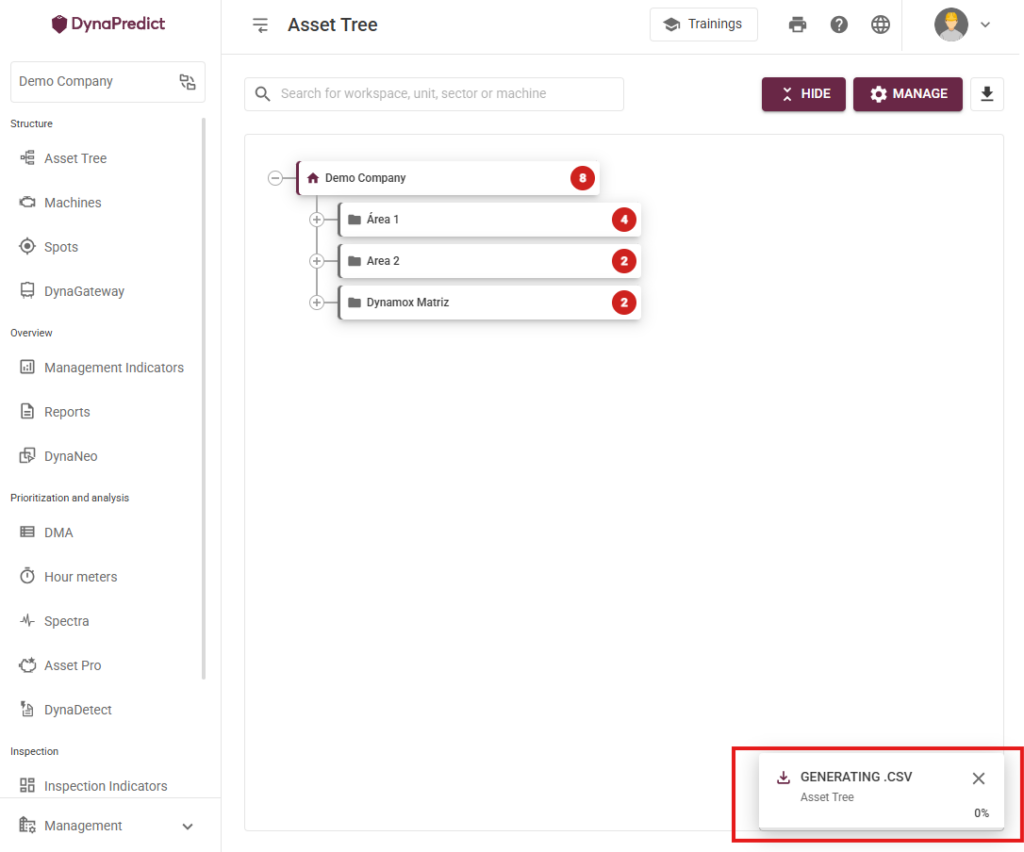Select the Area 2 folder row
Screen dimensions: 1024x852
coord(489,261)
